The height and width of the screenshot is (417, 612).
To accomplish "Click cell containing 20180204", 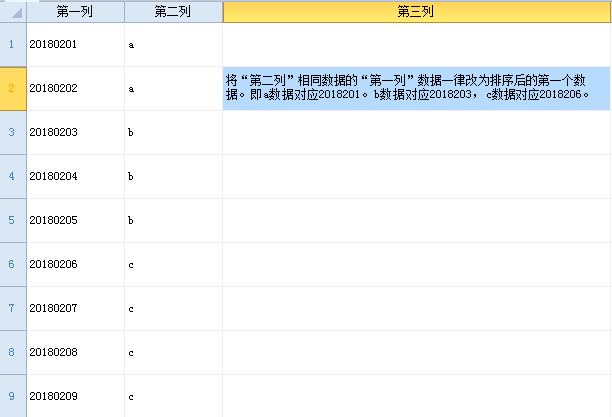I will tap(76, 176).
